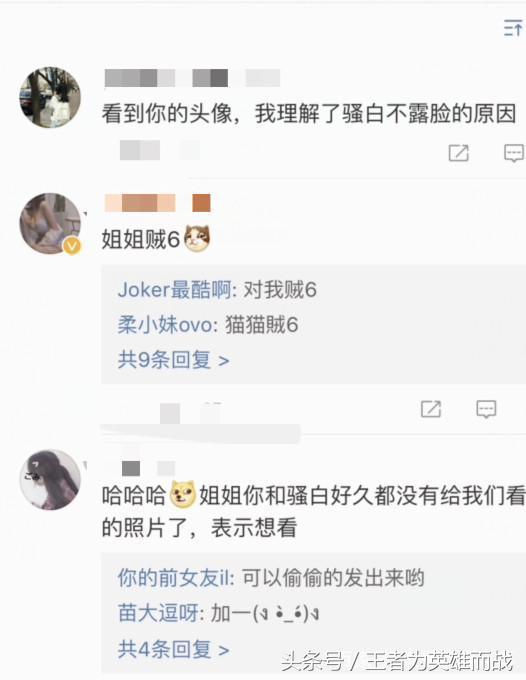Expand 共4条回复 replies
This screenshot has width=526, height=680.
pyautogui.click(x=173, y=649)
